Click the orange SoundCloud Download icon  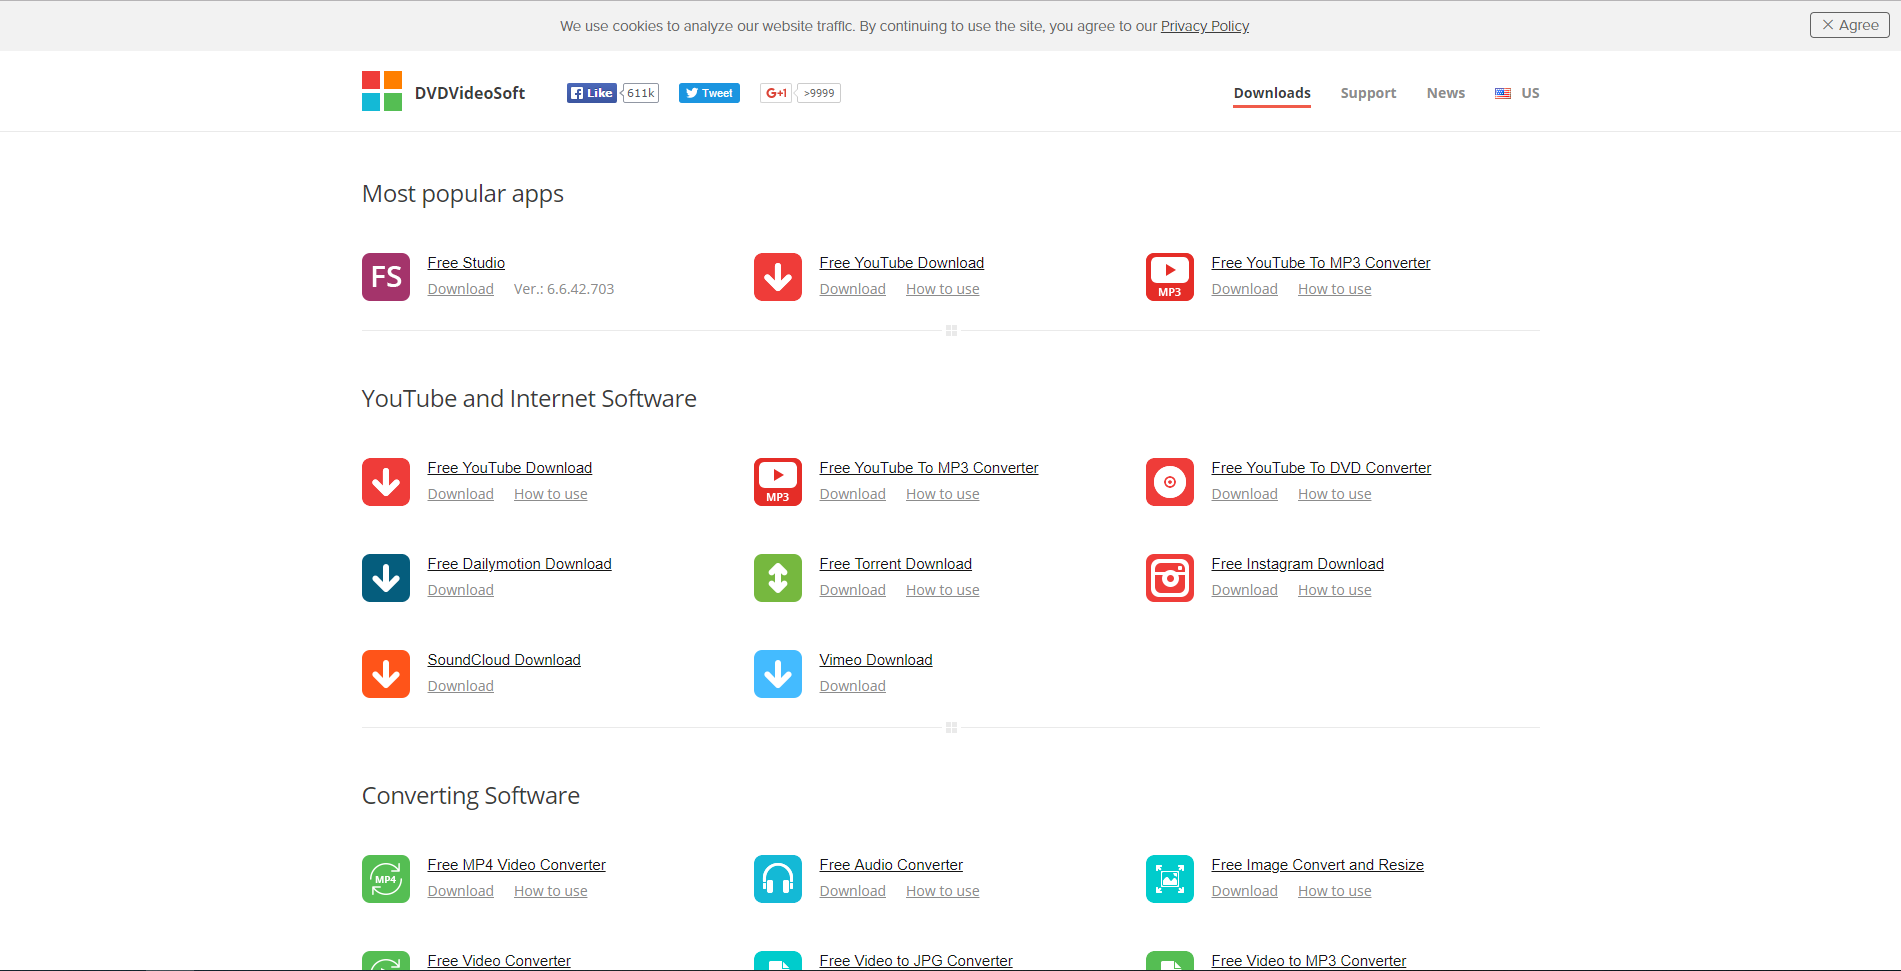[x=385, y=674]
